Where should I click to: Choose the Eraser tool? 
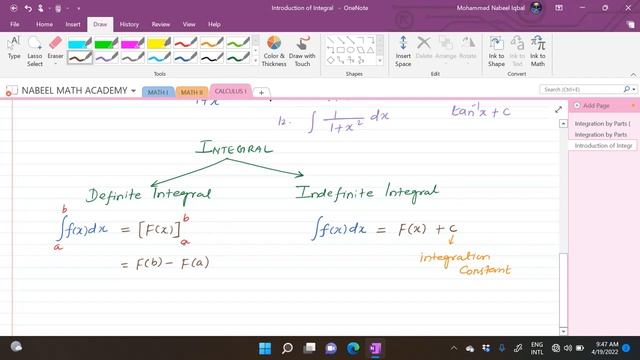56,49
